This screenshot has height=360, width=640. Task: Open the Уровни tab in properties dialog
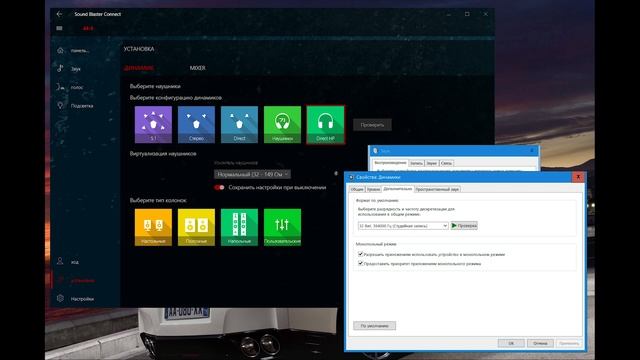click(x=373, y=189)
